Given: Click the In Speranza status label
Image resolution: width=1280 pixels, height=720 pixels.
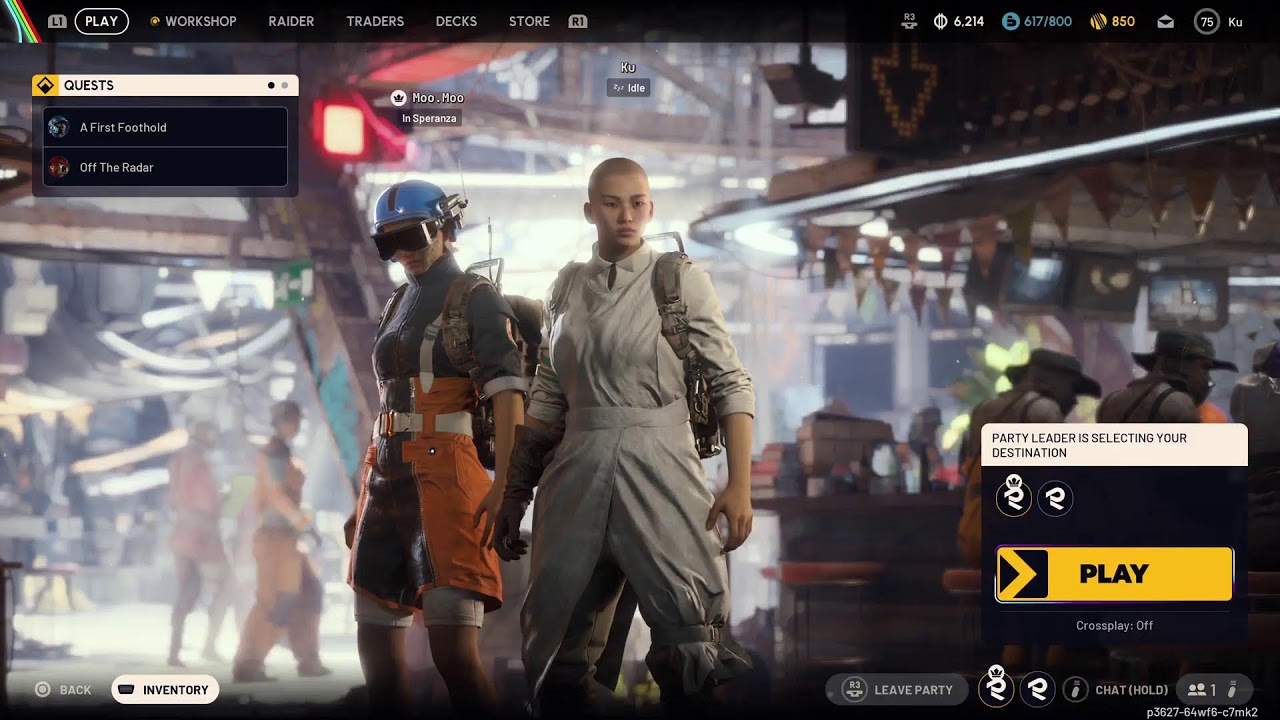Looking at the screenshot, I should click(x=429, y=118).
